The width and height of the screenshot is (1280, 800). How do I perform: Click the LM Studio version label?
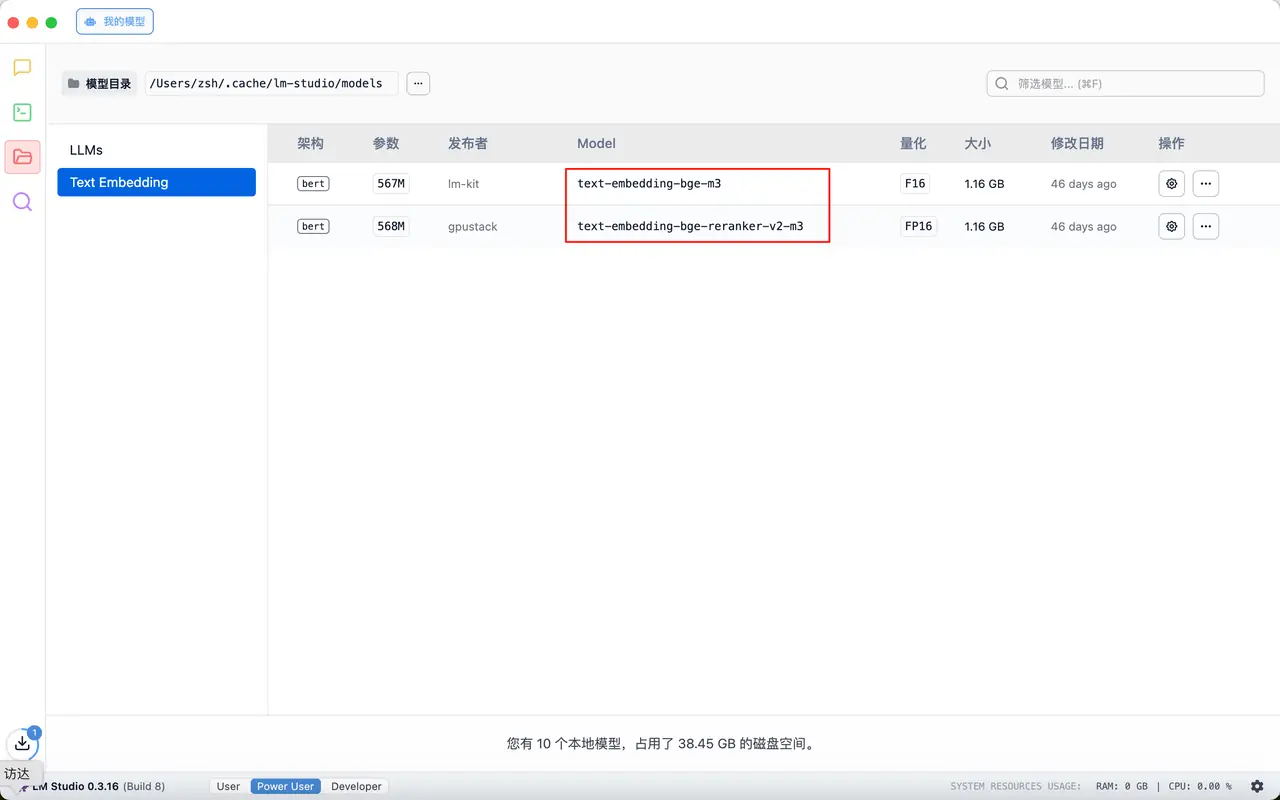pos(99,786)
